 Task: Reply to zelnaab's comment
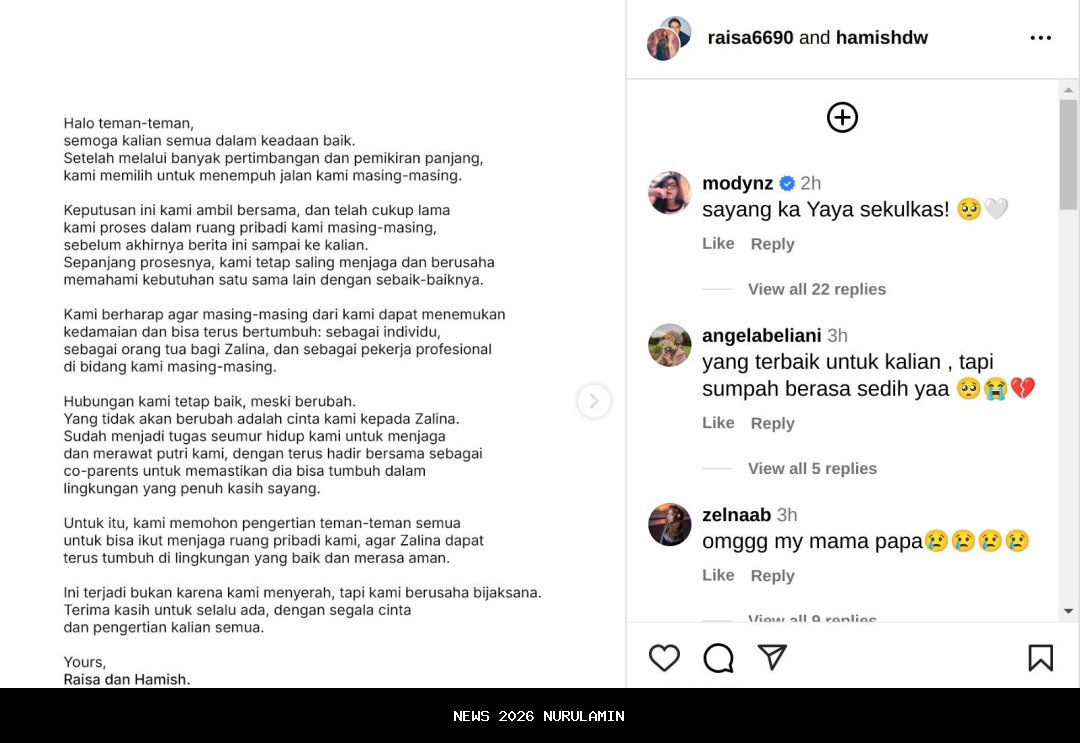coord(772,576)
